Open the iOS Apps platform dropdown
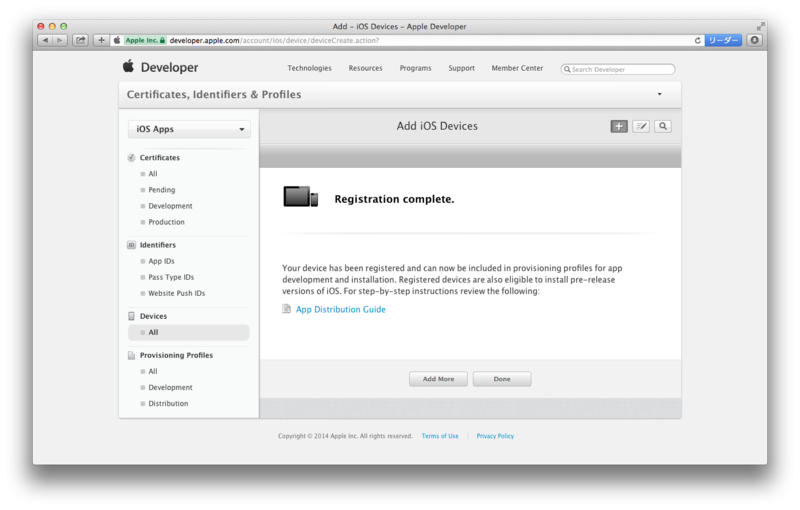 tap(189, 129)
